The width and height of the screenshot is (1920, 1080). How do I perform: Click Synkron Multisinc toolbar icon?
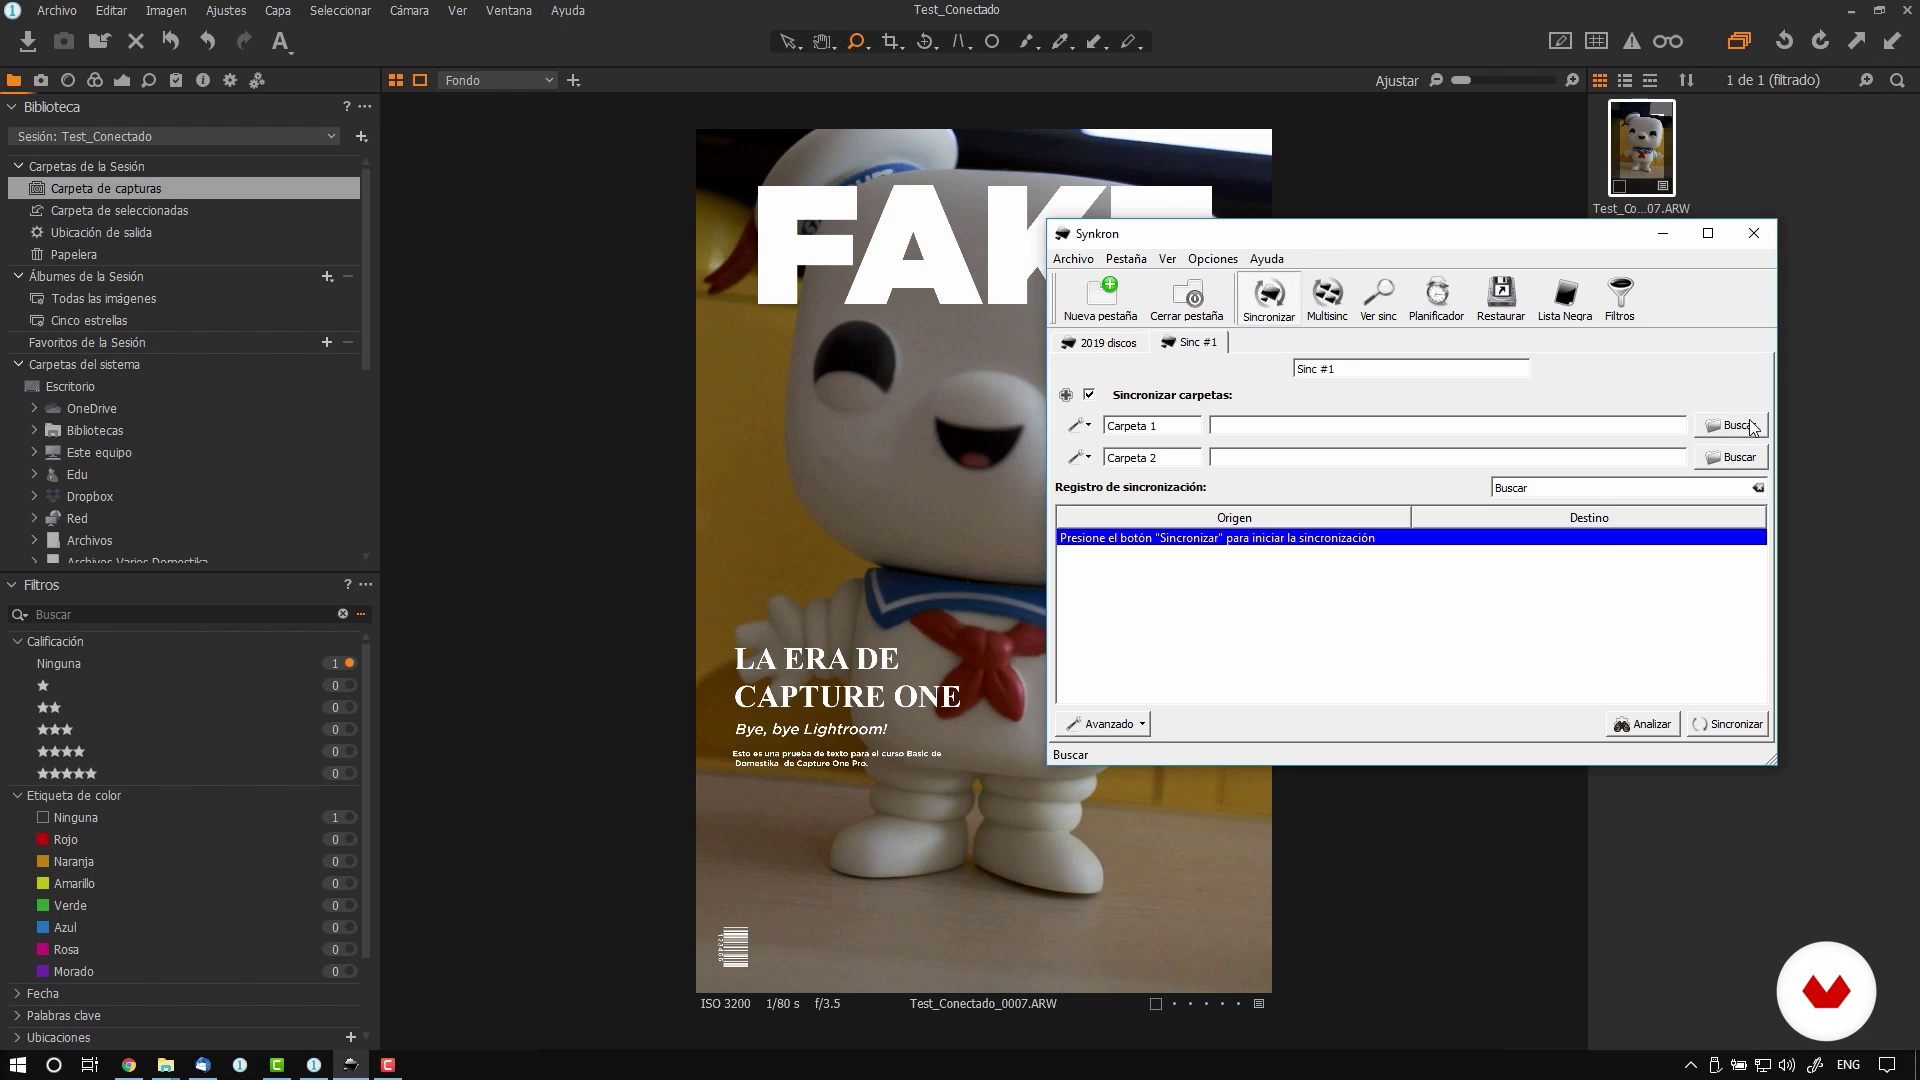[1327, 299]
